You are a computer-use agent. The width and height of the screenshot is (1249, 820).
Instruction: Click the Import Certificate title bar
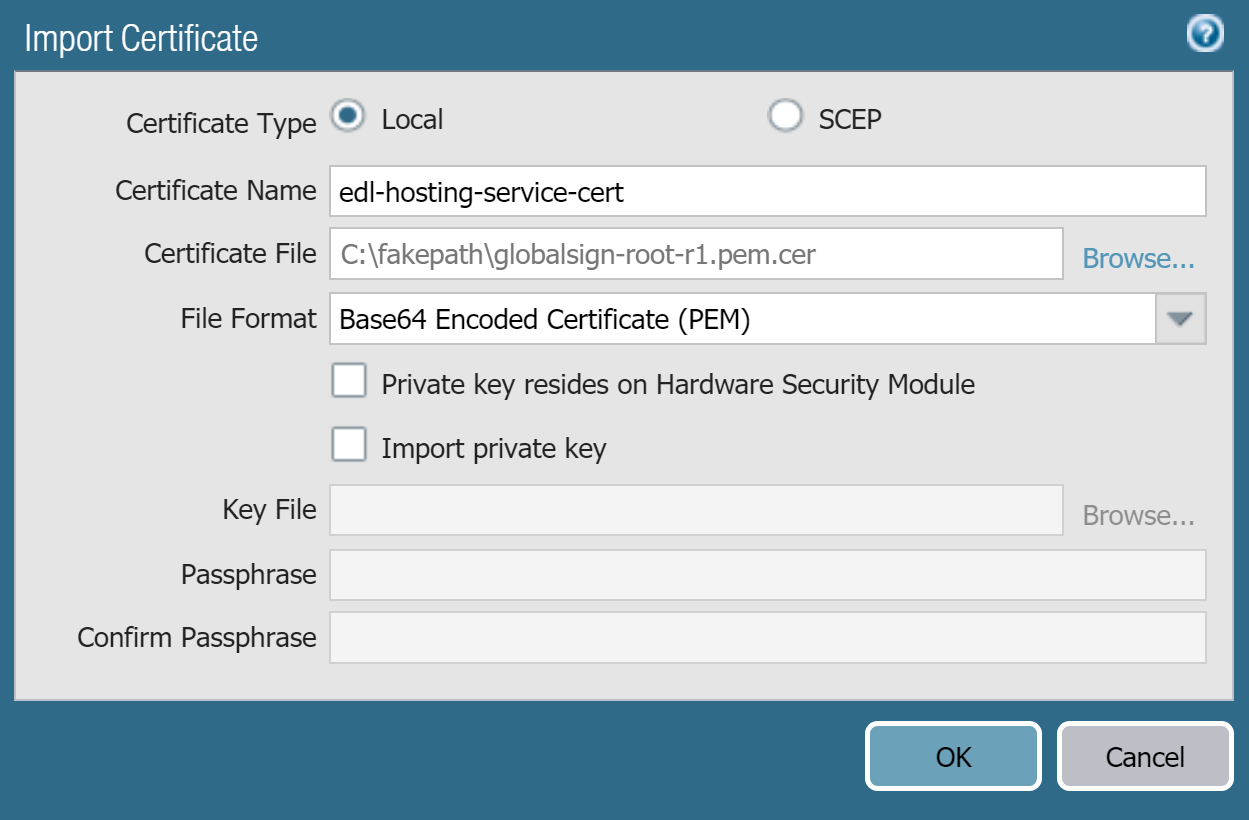(x=600, y=38)
